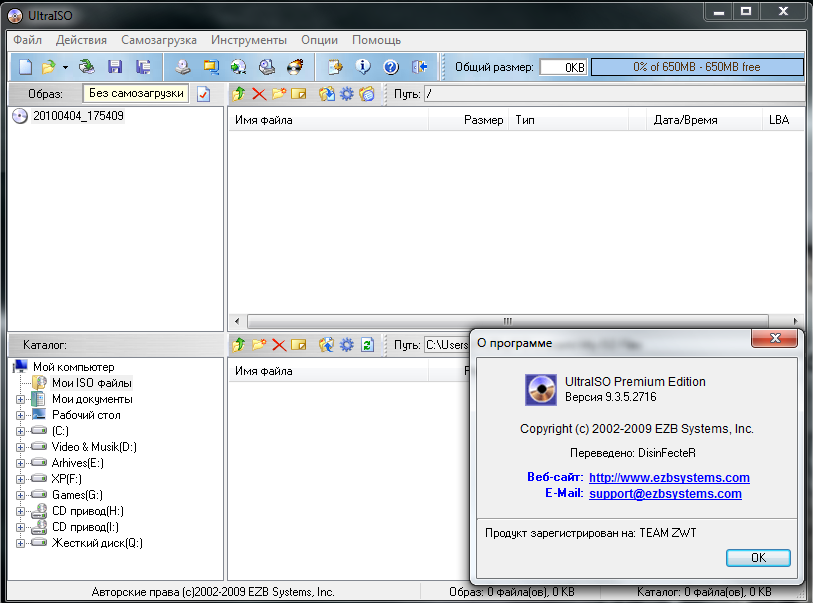Expand the Video & Musik(D:) drive node
Viewport: 813px width, 603px height.
click(x=21, y=447)
